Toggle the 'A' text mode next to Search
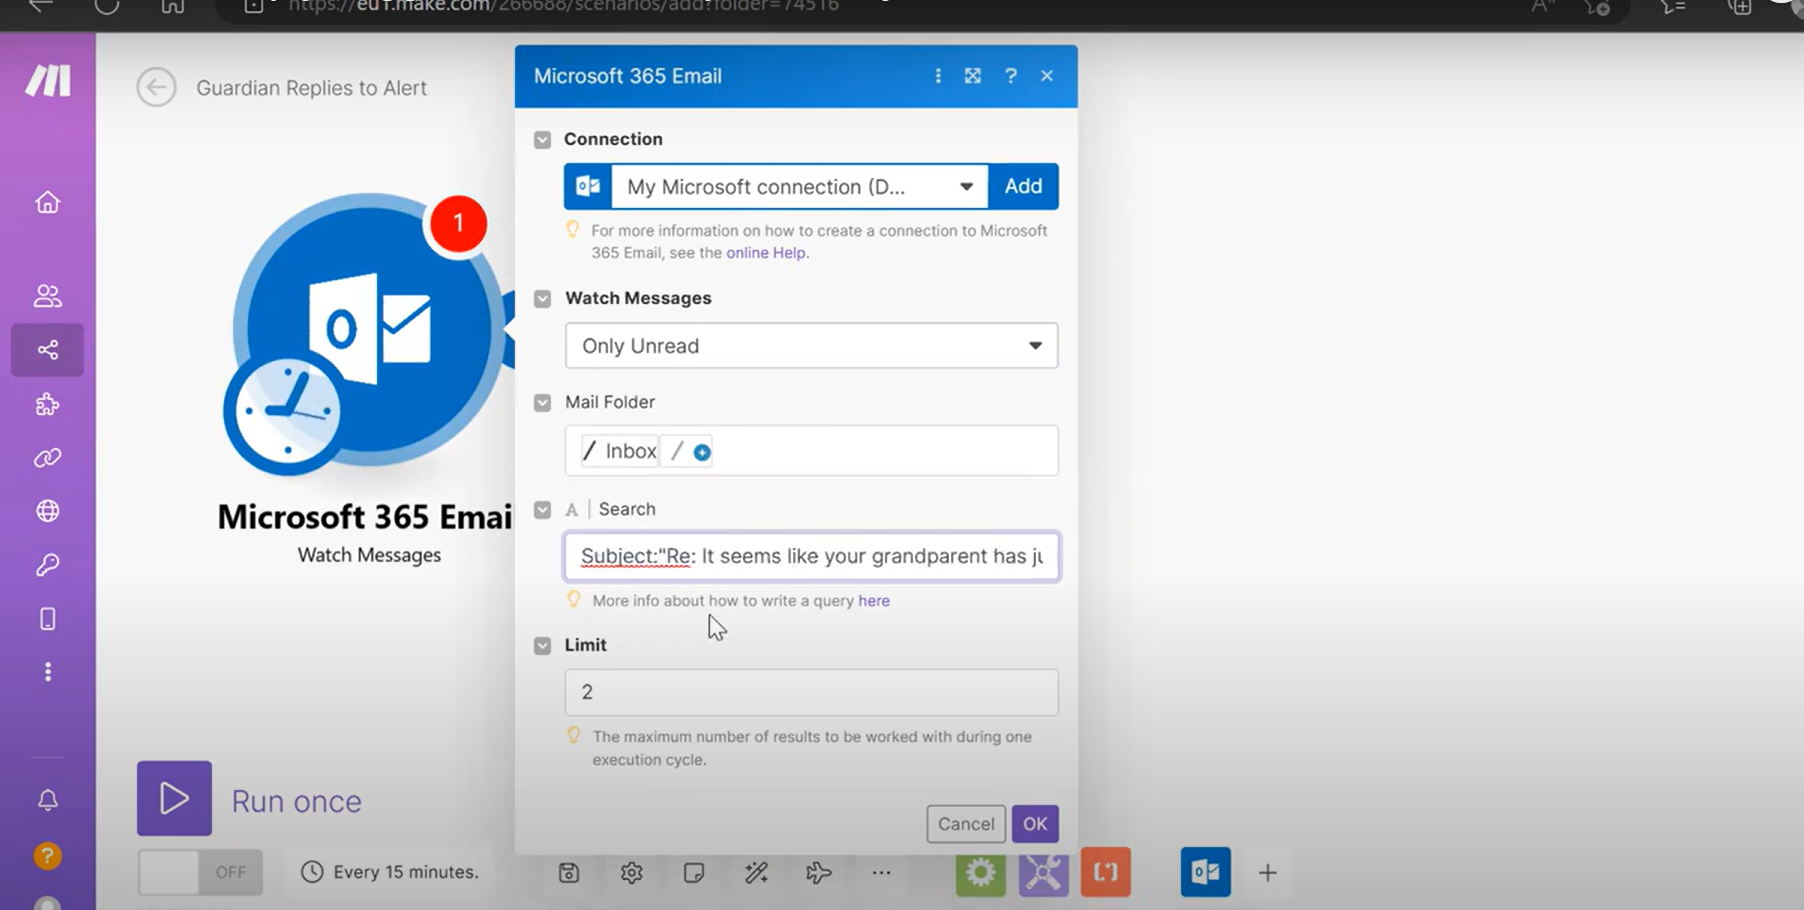 coord(572,510)
